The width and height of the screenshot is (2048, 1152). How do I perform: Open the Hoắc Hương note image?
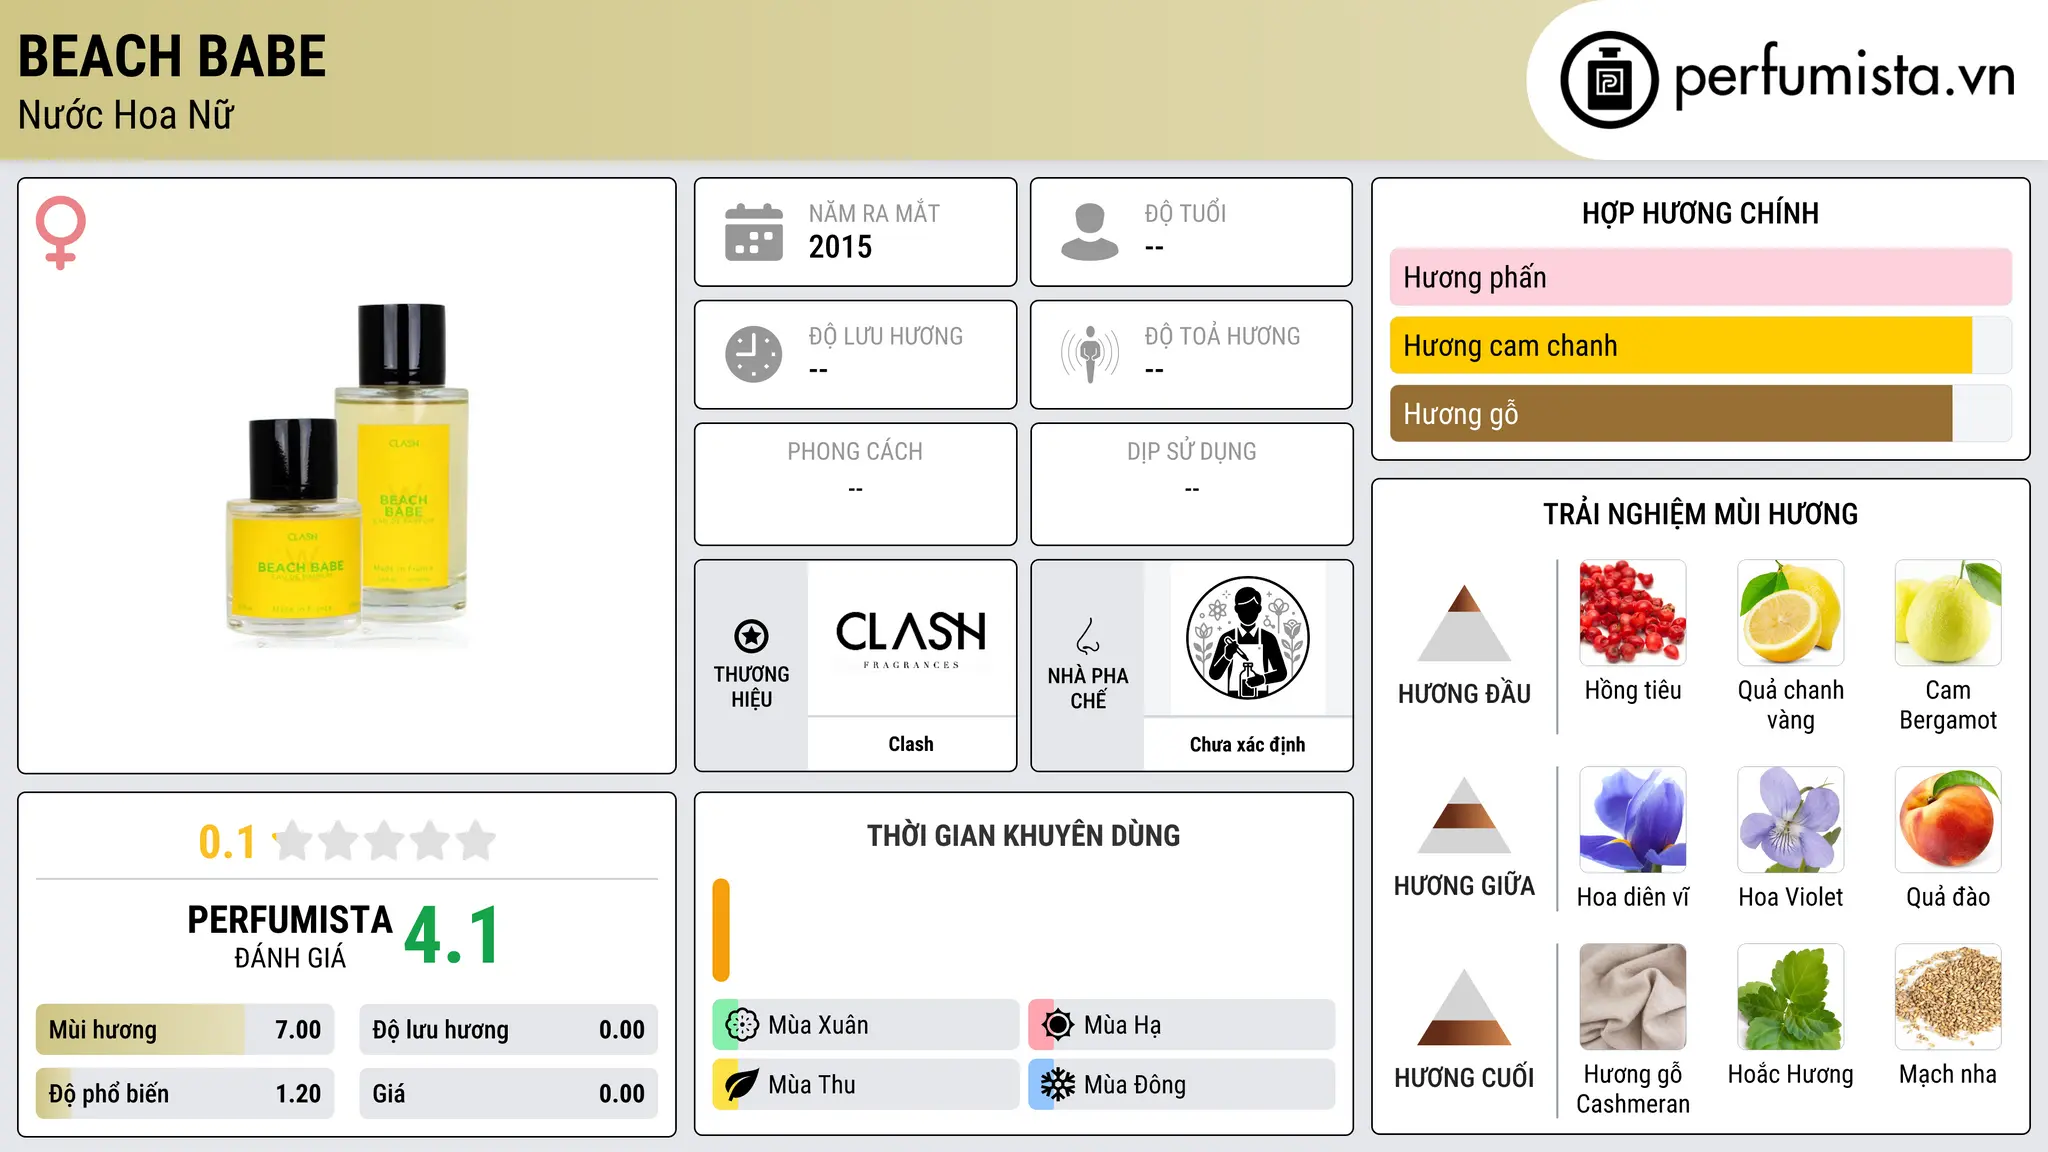tap(1791, 997)
